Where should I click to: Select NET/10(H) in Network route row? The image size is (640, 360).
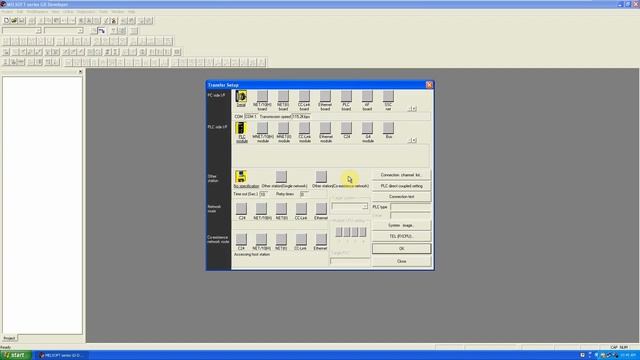261,209
